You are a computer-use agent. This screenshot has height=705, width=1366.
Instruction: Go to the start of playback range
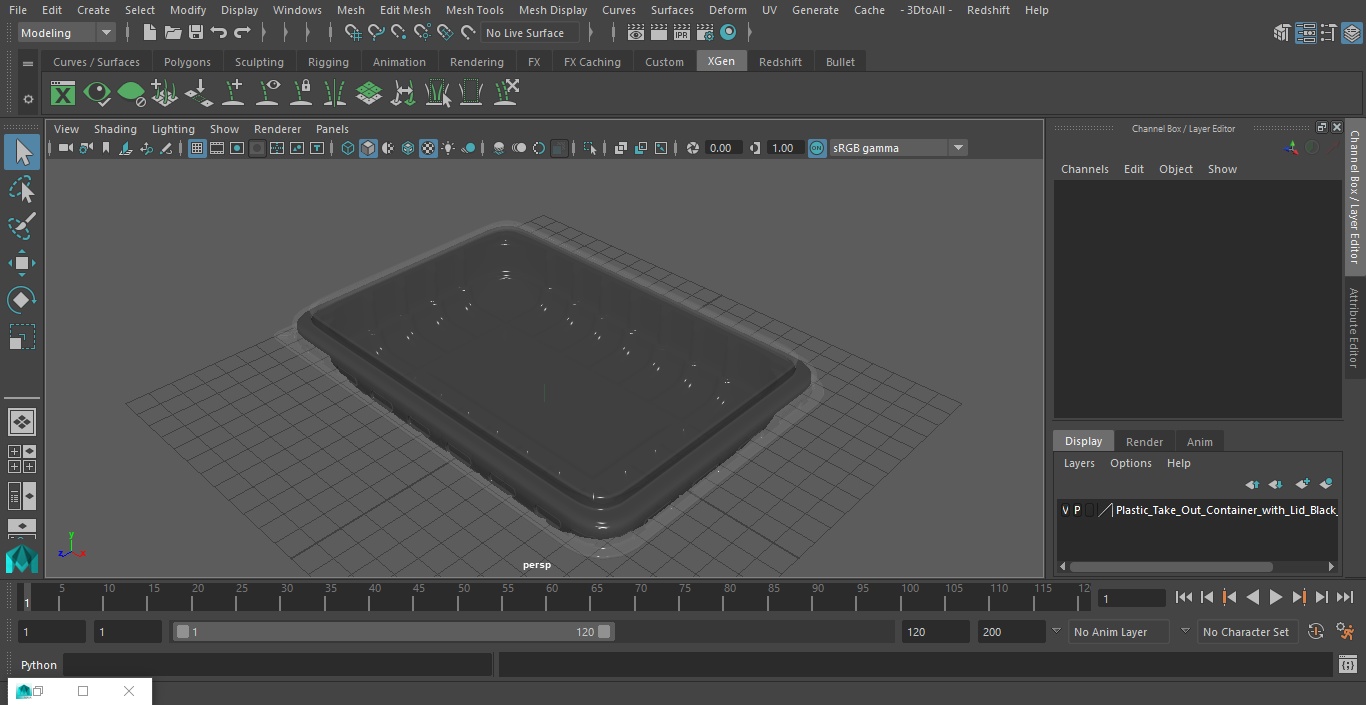click(x=1183, y=597)
